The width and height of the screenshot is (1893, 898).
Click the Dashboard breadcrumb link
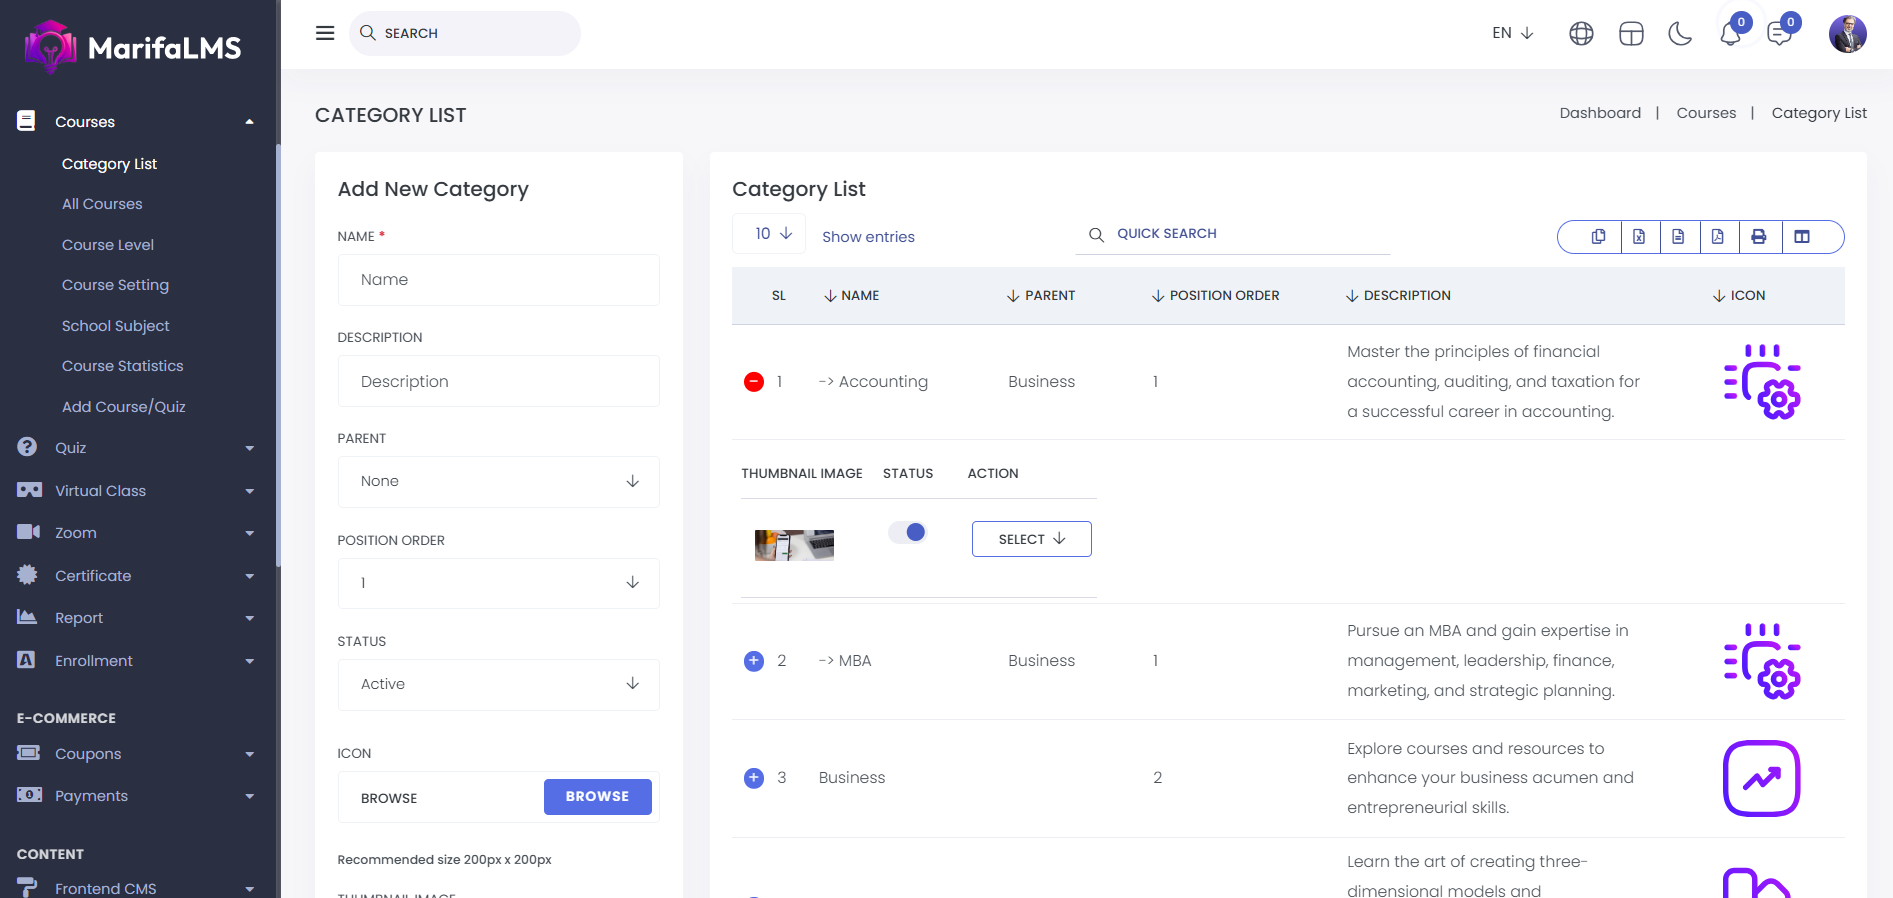[x=1600, y=113]
